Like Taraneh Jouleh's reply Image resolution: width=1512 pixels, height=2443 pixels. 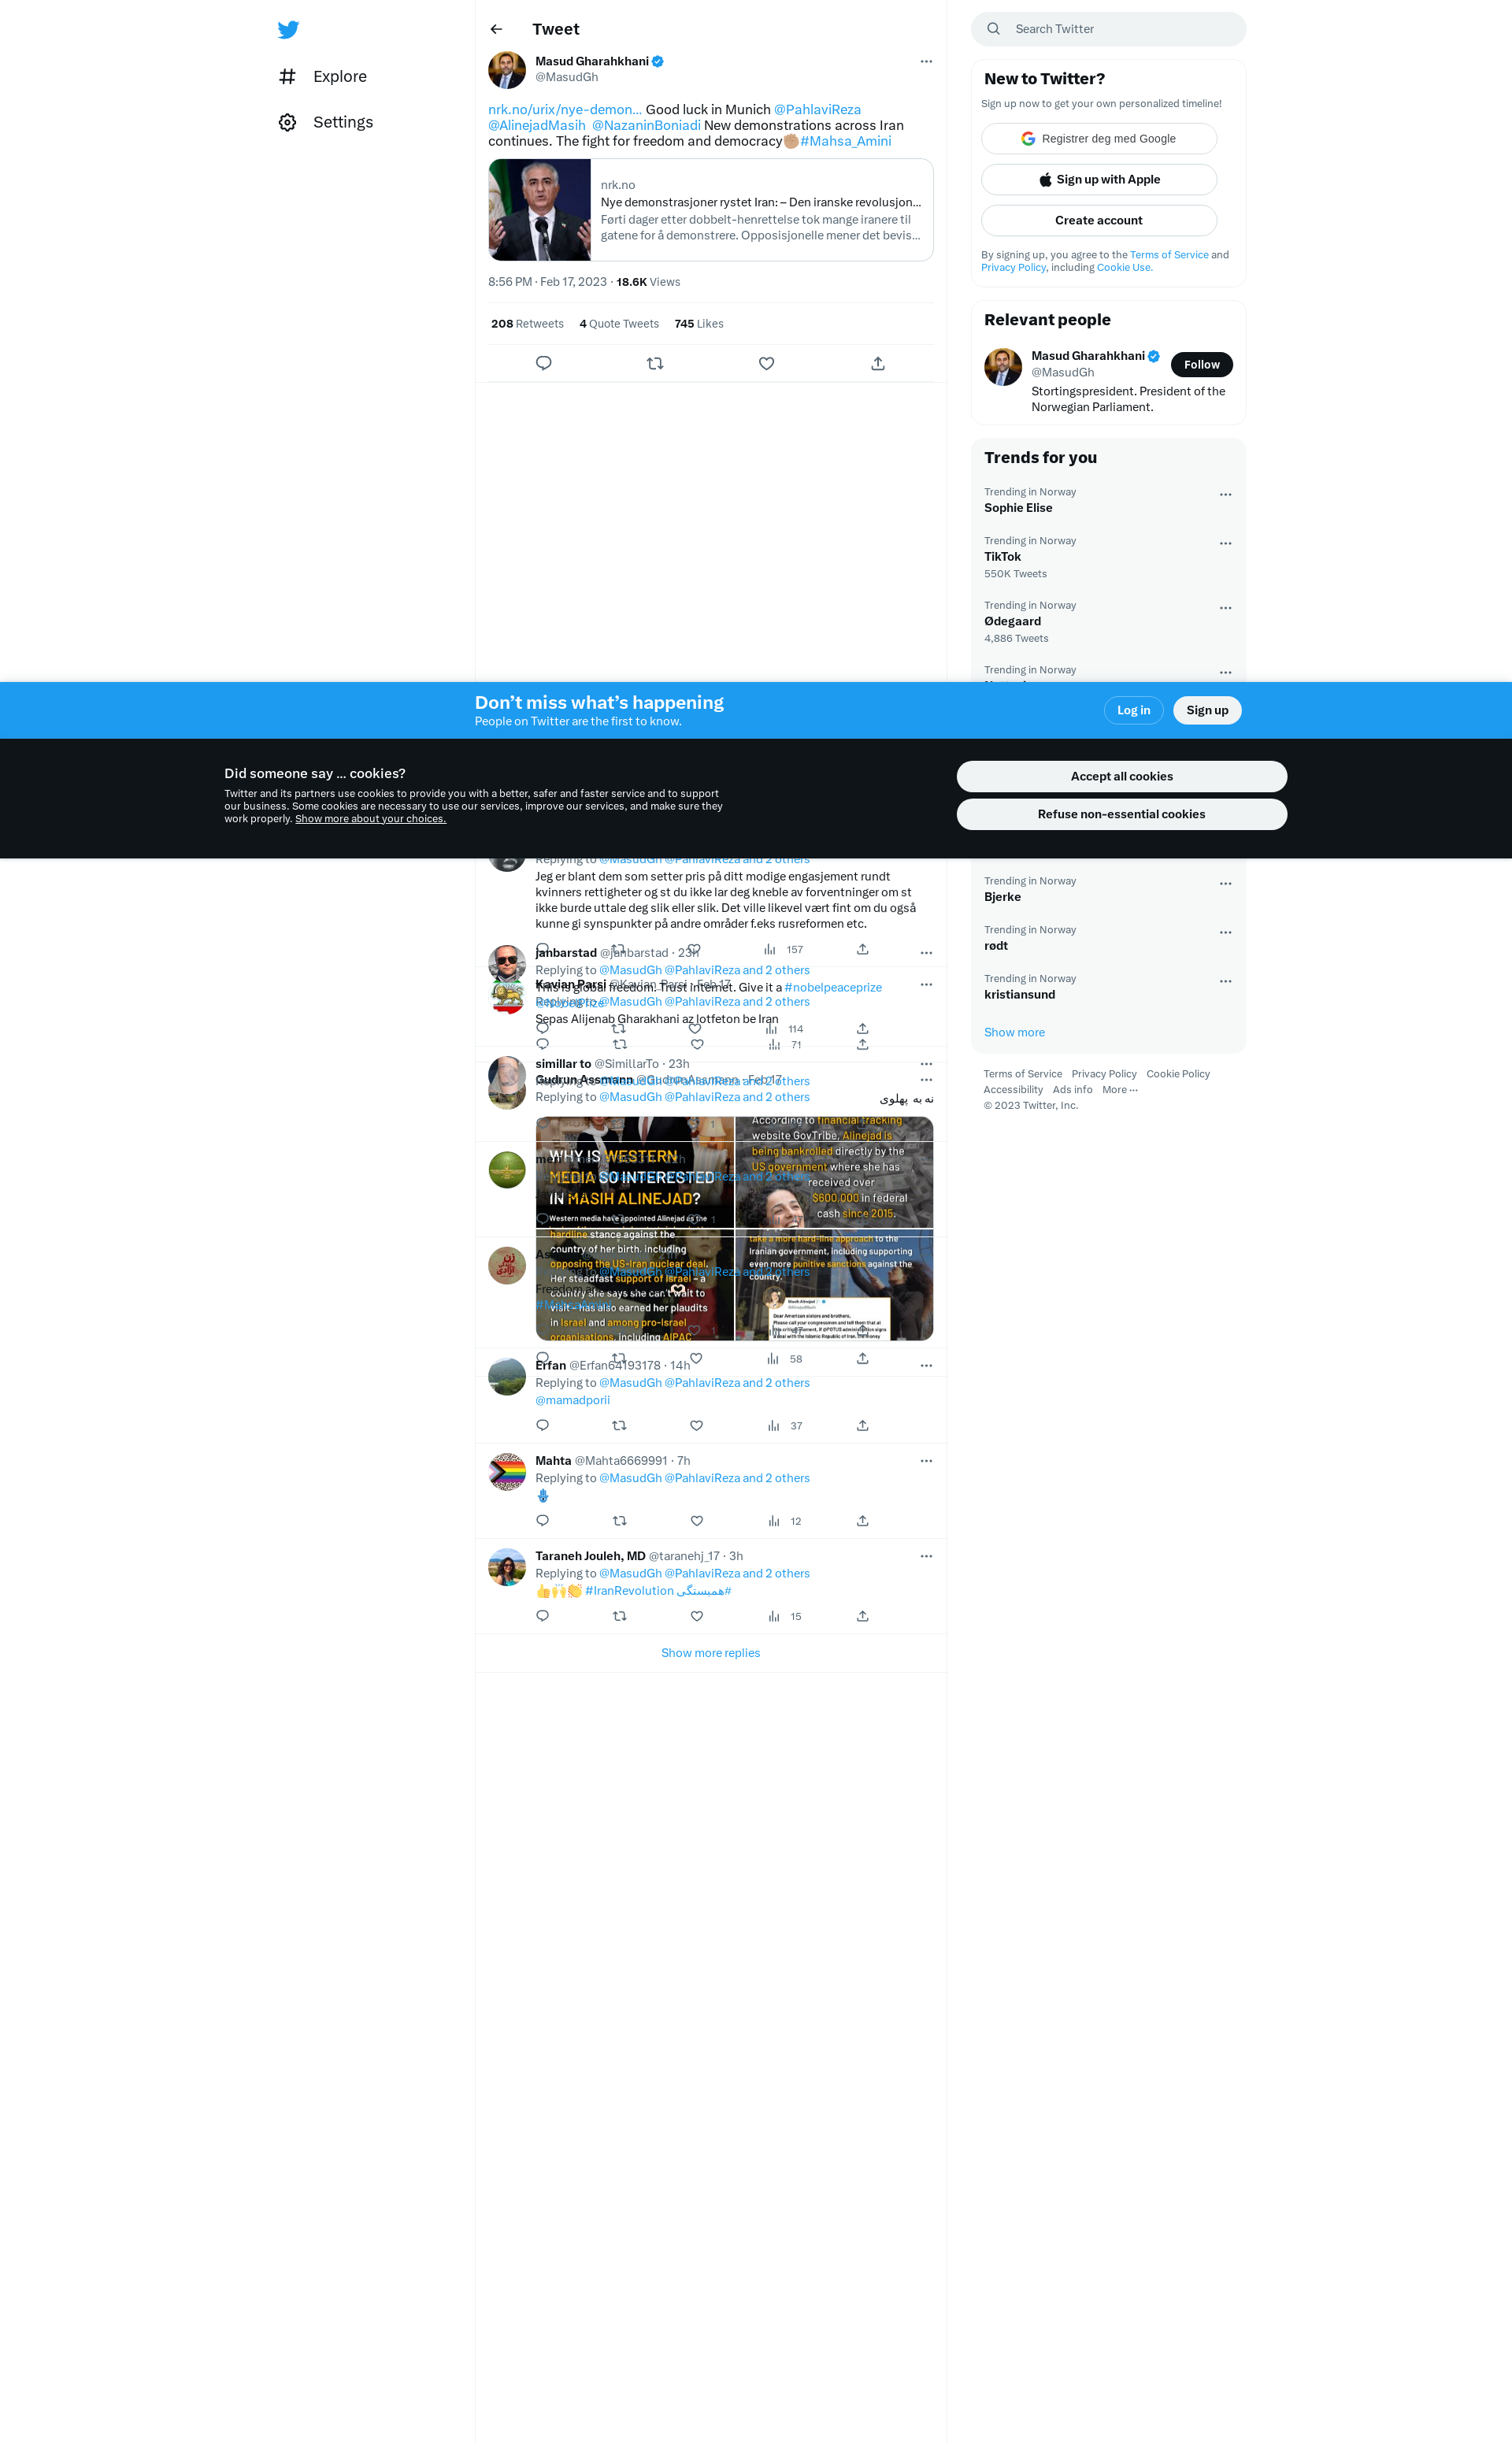(x=696, y=1616)
